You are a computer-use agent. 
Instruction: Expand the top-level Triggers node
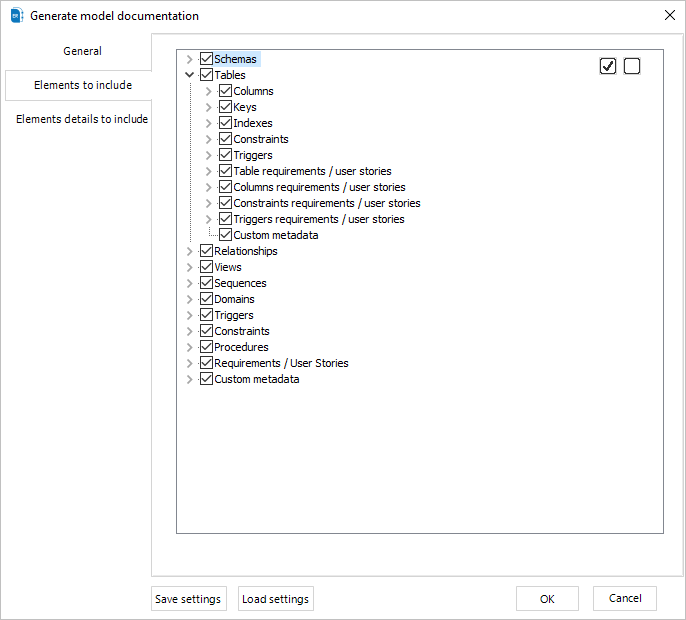click(189, 315)
